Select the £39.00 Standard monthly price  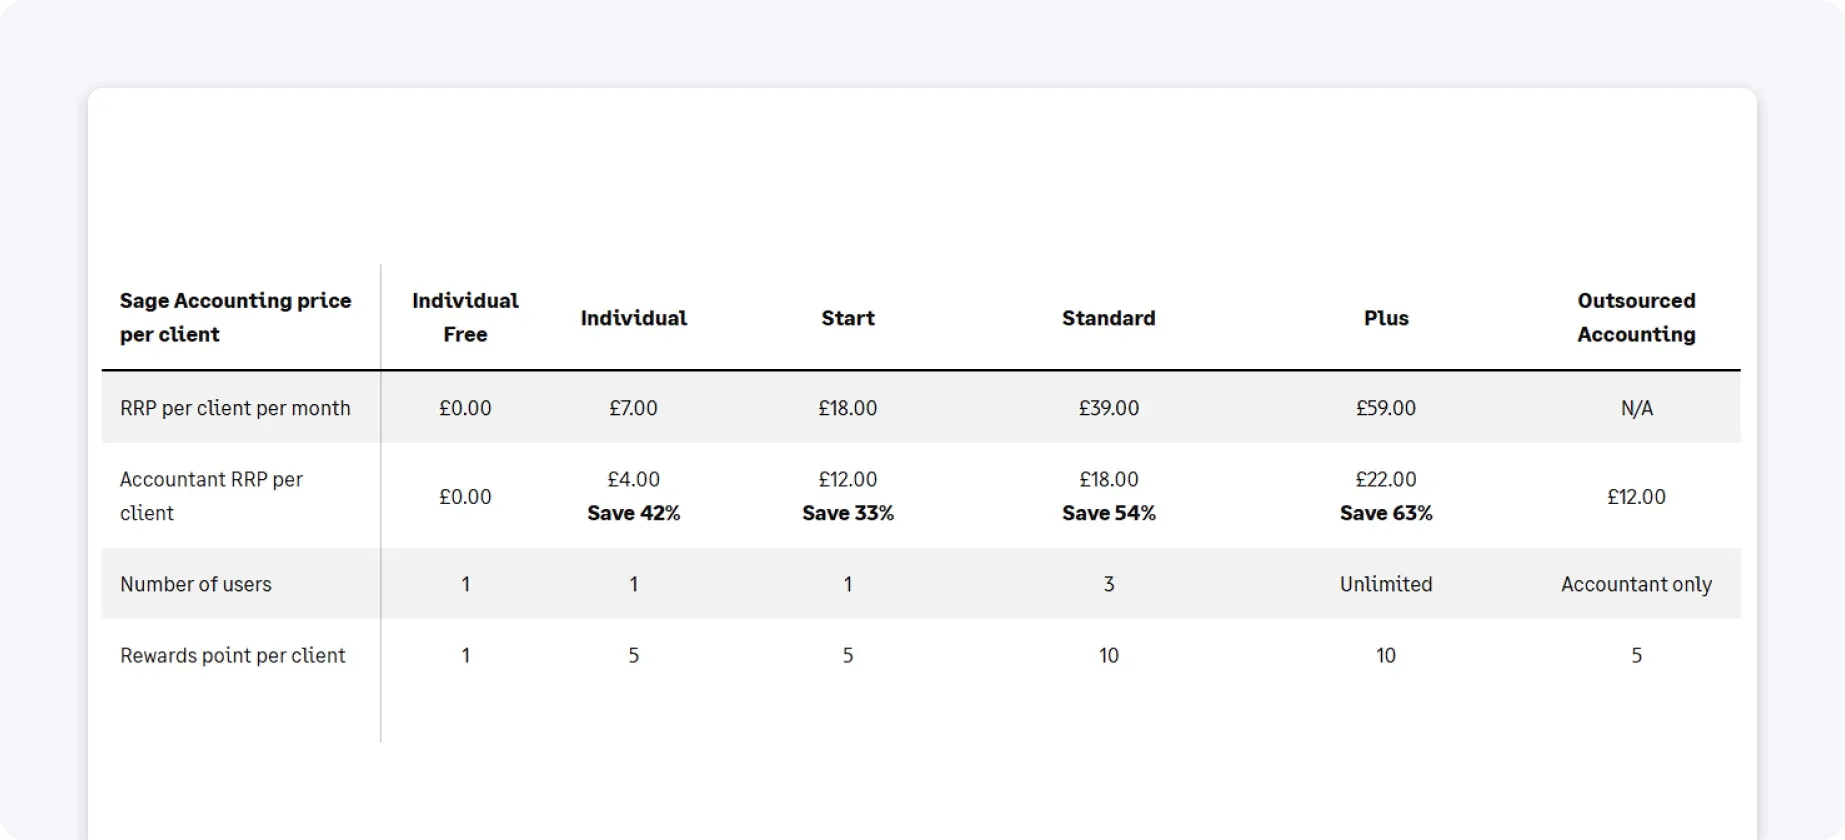click(1108, 408)
